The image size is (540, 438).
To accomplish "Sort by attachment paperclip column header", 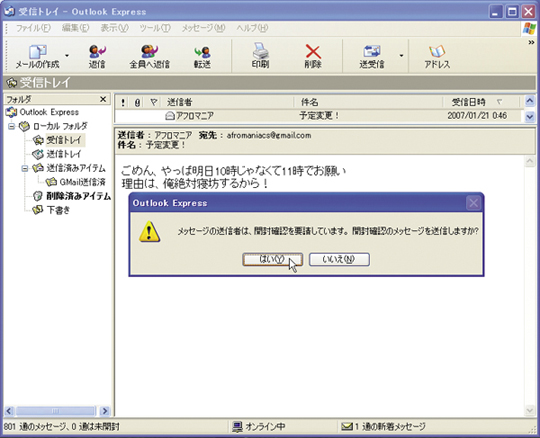I will click(137, 102).
